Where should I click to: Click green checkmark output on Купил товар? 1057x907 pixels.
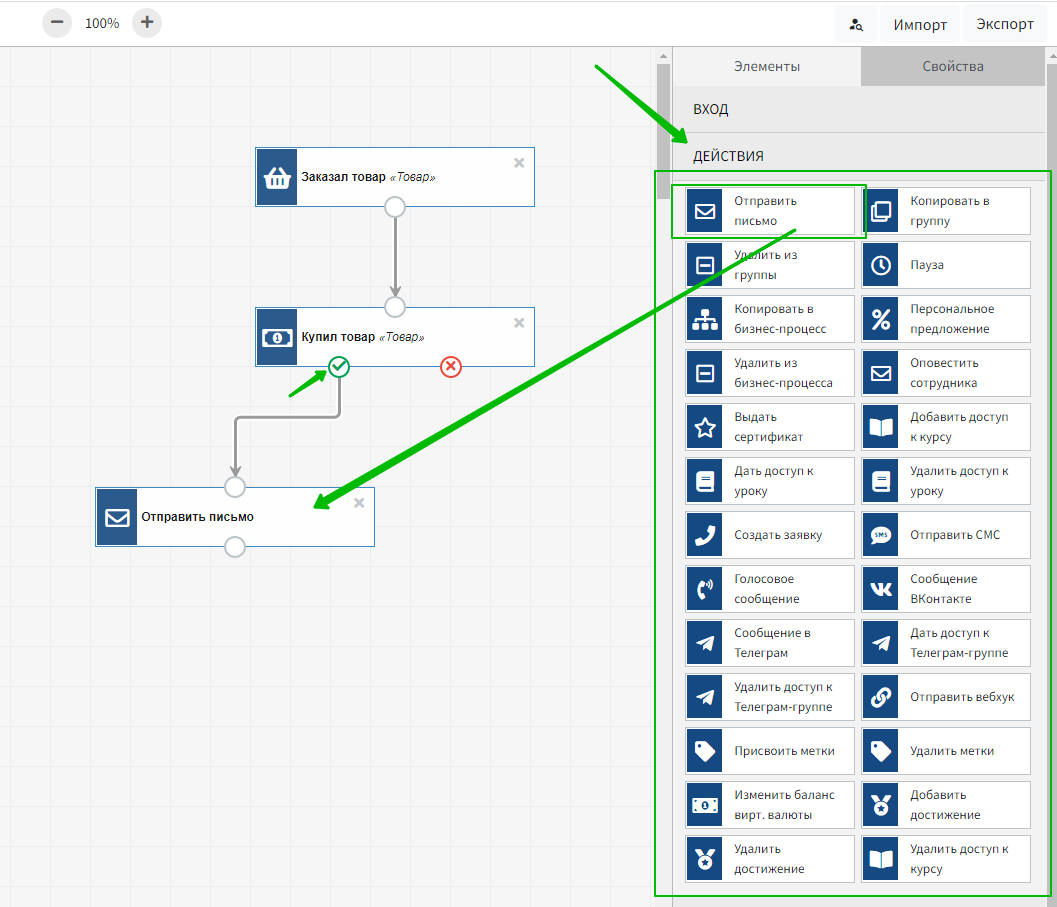pyautogui.click(x=339, y=367)
